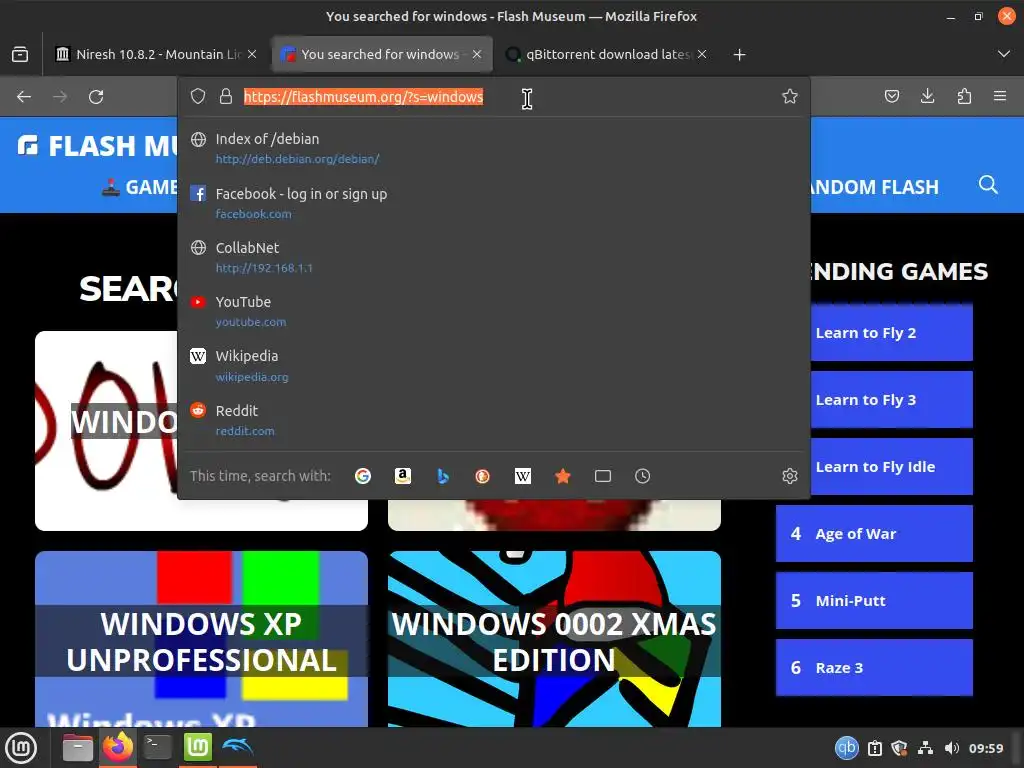Click the padlock site information icon

tap(226, 97)
